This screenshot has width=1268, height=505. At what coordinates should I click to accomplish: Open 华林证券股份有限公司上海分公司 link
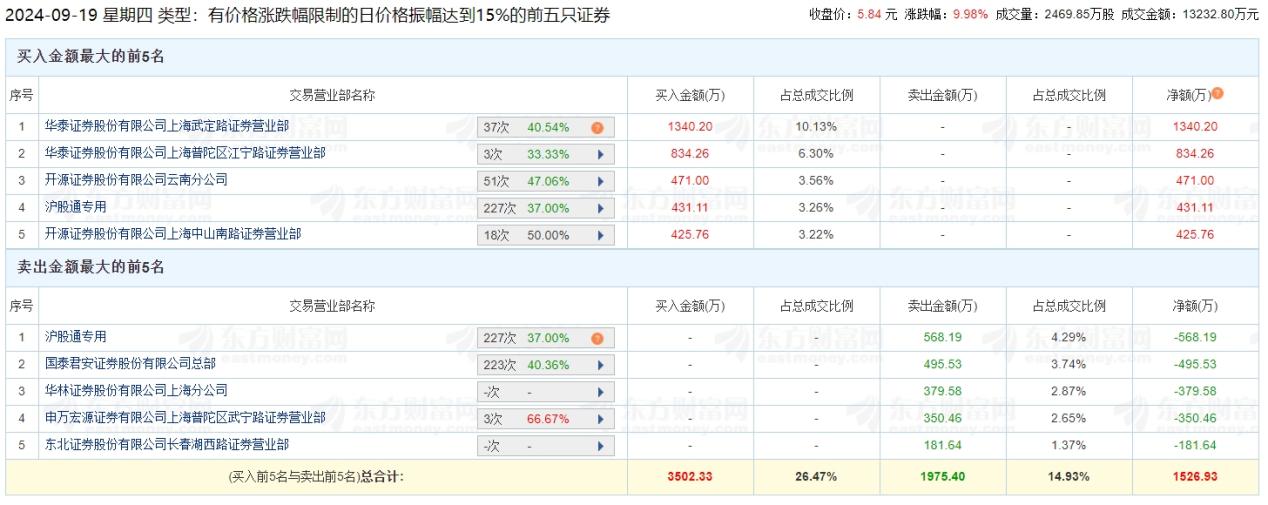tap(136, 391)
